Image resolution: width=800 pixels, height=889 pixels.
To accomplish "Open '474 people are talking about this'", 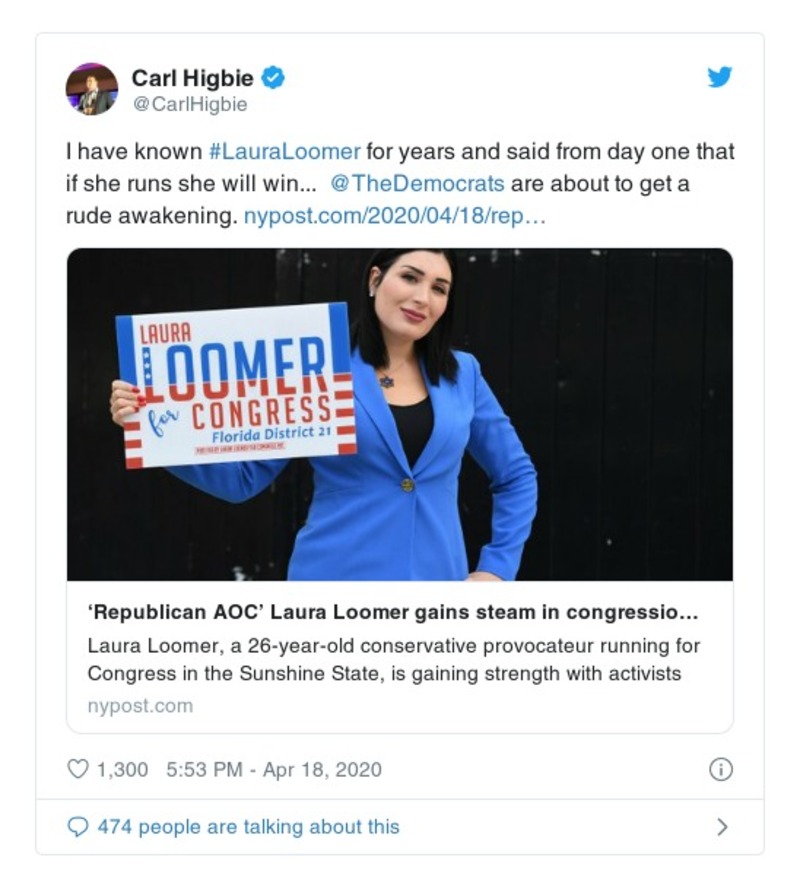I will coord(248,827).
